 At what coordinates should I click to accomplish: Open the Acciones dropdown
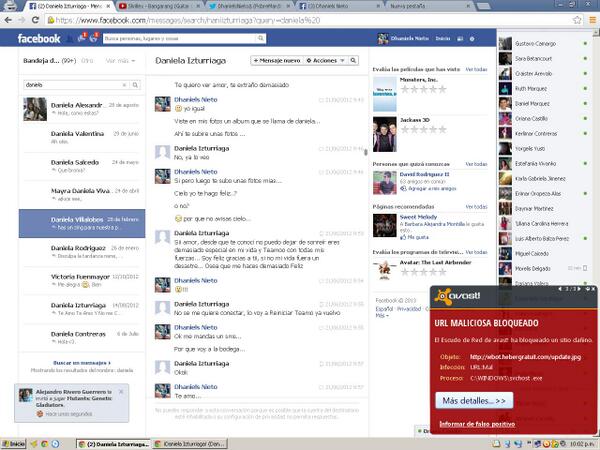[x=326, y=60]
